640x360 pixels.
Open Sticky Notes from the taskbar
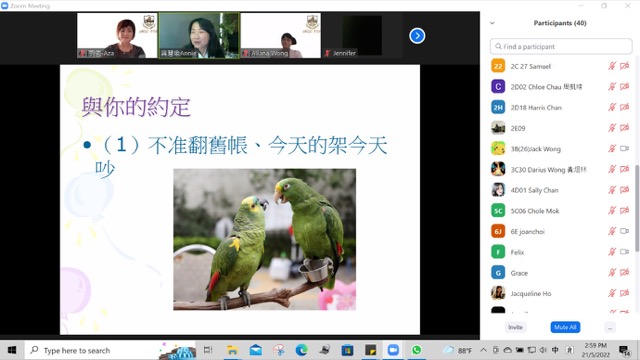pos(370,350)
